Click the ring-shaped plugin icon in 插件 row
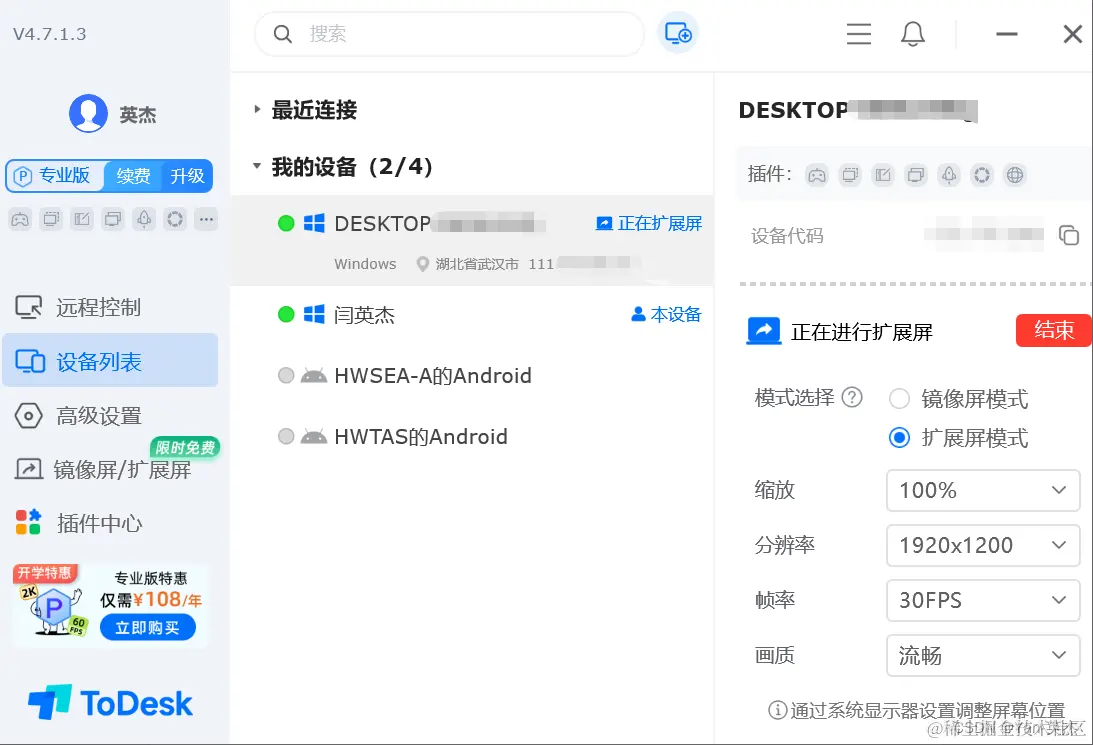The image size is (1093, 745). [981, 175]
